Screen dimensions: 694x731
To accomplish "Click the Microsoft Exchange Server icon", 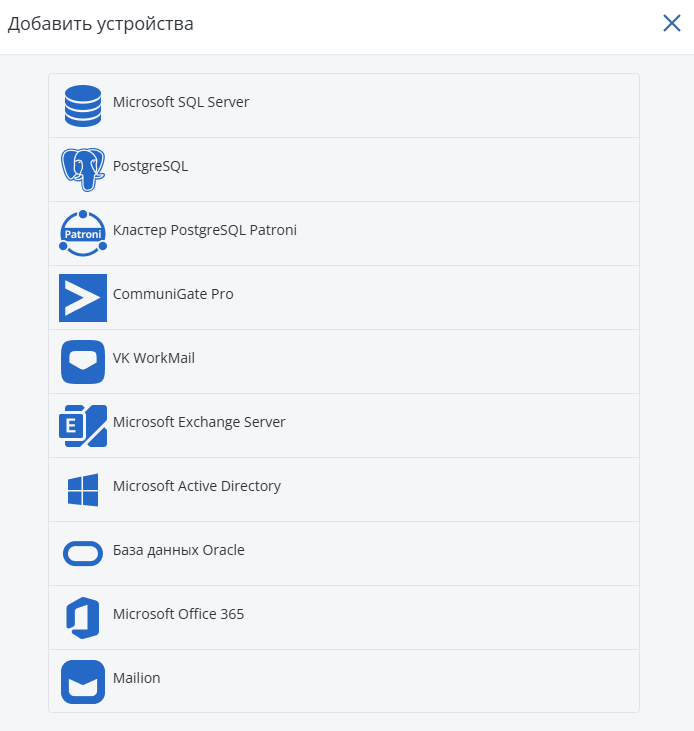I will pos(83,426).
